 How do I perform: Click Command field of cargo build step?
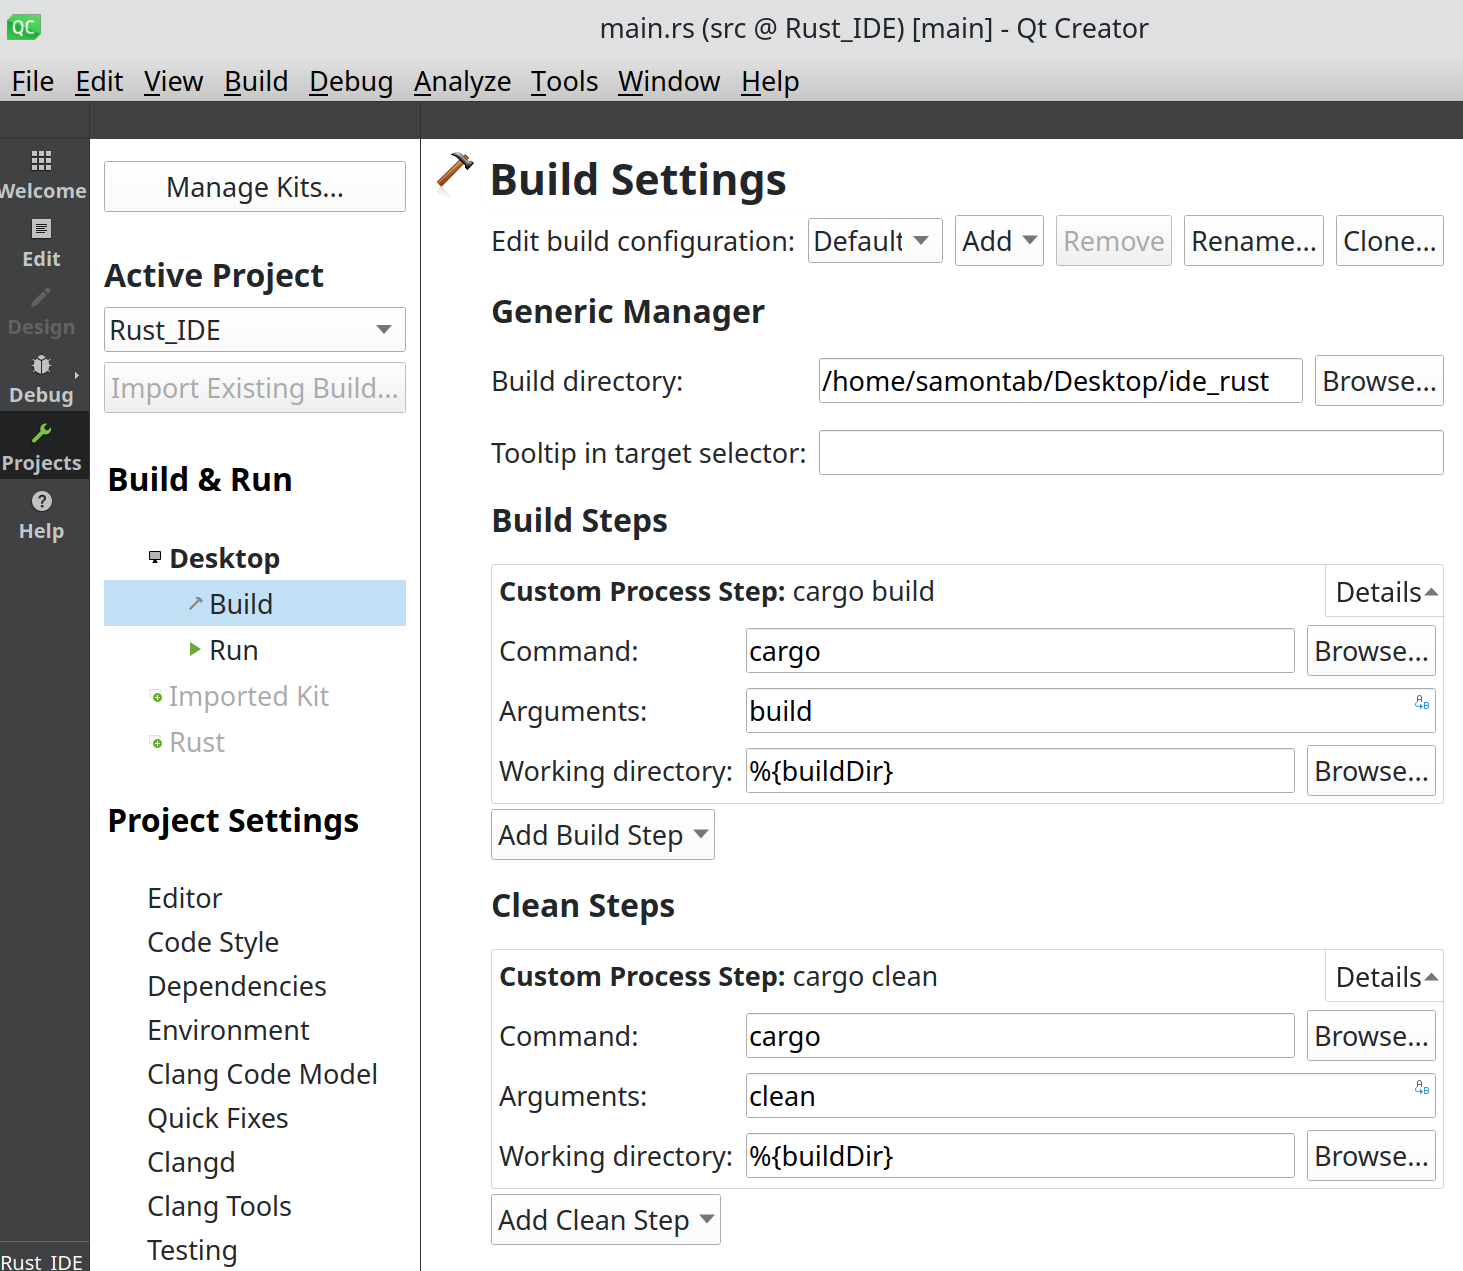click(1020, 651)
